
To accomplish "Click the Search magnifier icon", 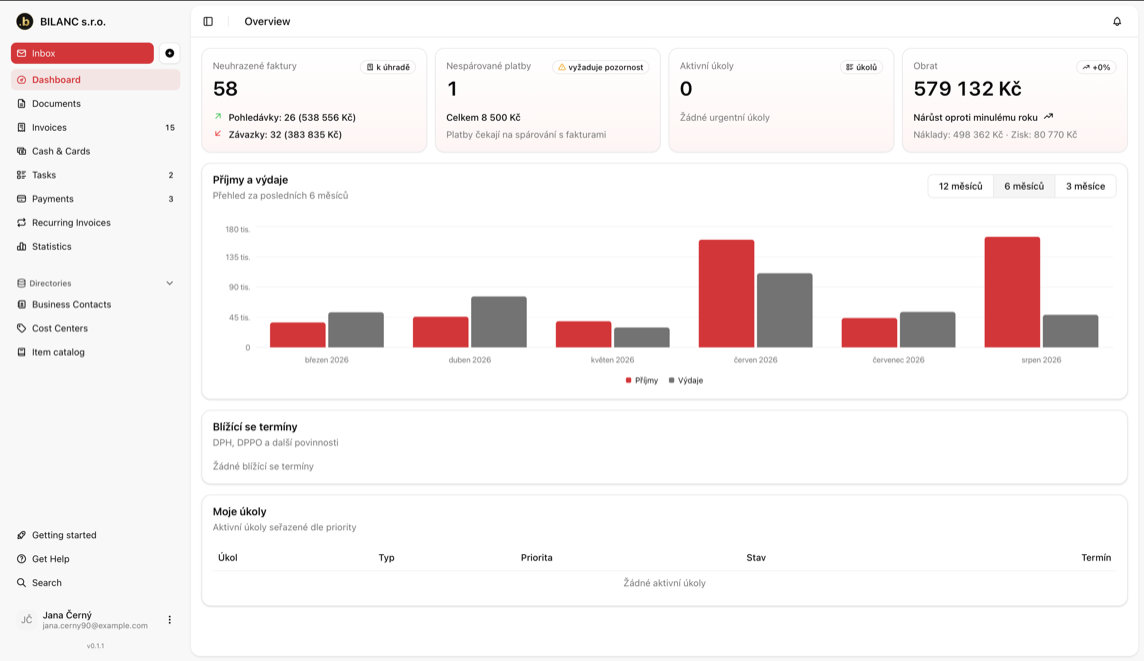I will (x=21, y=583).
